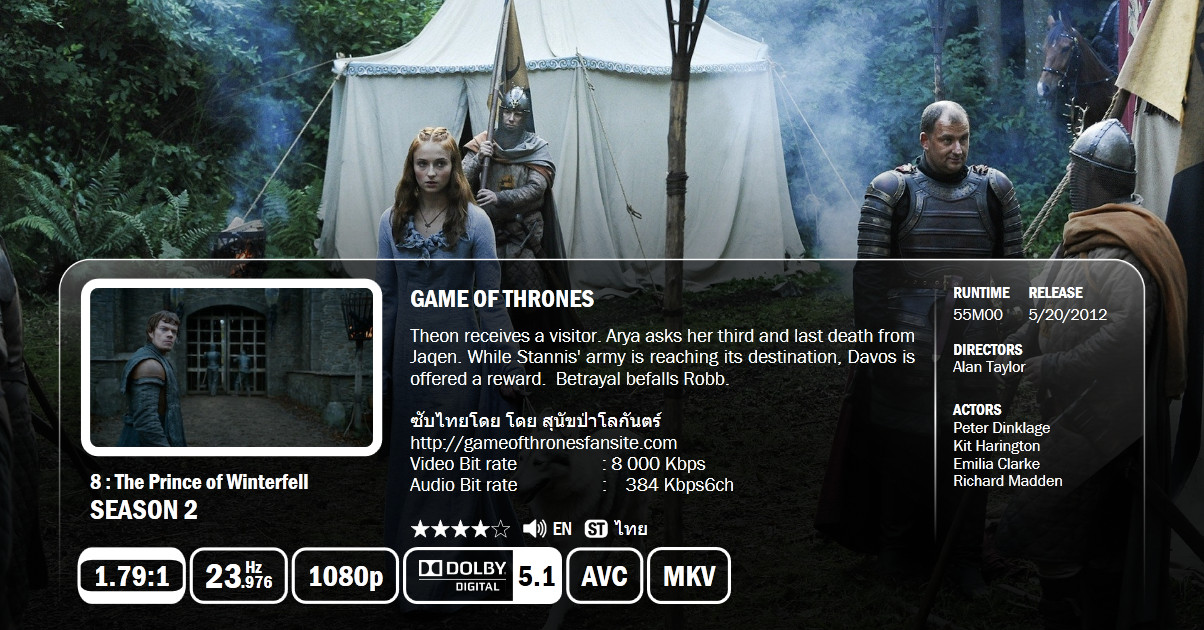Click the ST subtitle icon

pos(596,528)
